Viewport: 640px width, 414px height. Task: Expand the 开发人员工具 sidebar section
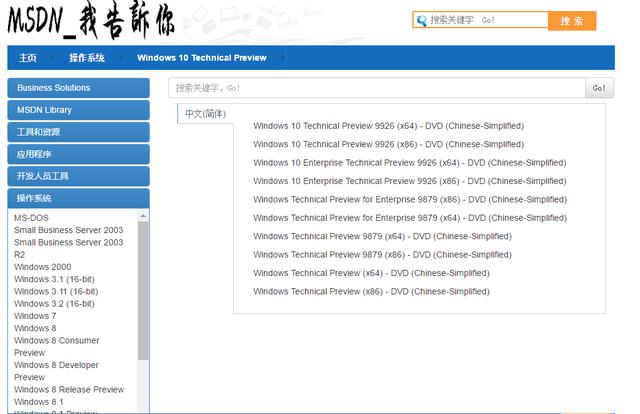(78, 176)
